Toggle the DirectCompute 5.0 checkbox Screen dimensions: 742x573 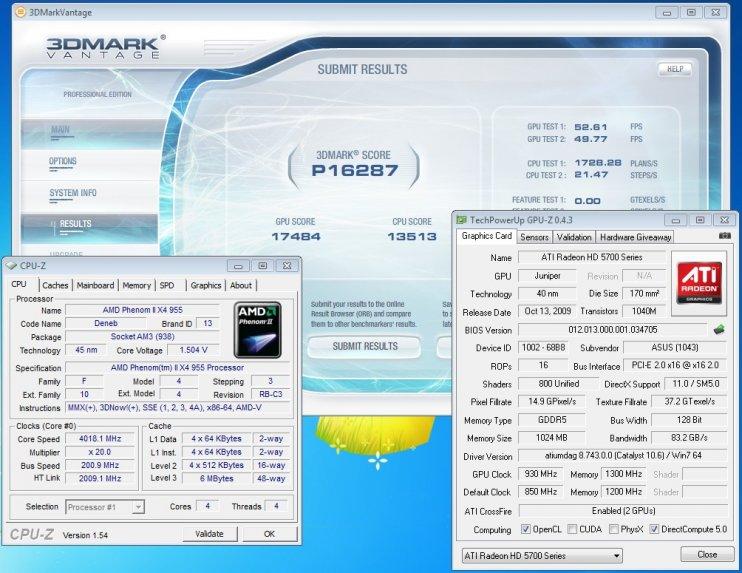(x=654, y=529)
